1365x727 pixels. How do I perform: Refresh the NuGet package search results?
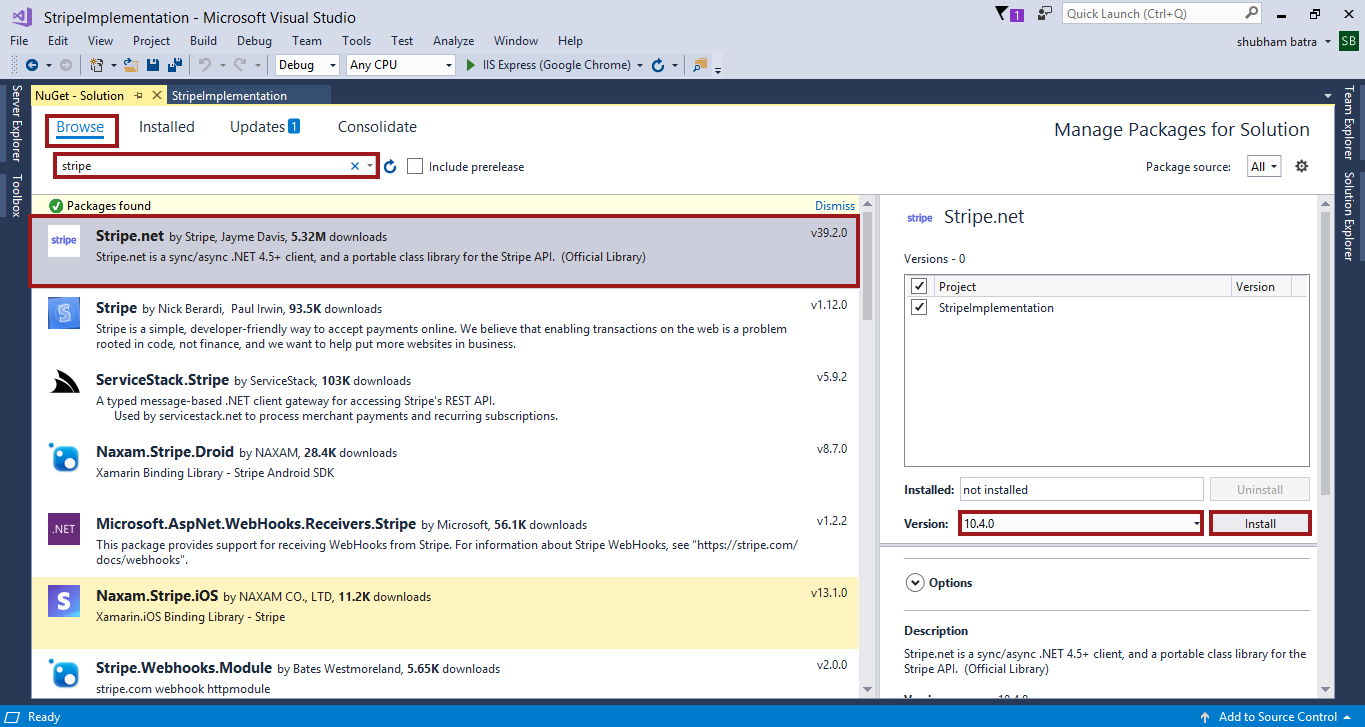point(390,166)
